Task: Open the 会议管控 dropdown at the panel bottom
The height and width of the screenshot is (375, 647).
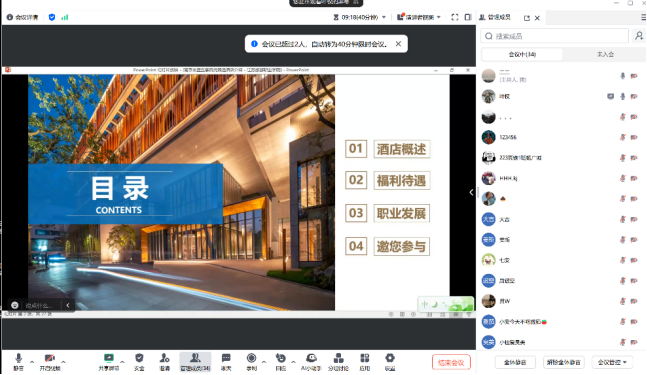Action: tap(612, 362)
